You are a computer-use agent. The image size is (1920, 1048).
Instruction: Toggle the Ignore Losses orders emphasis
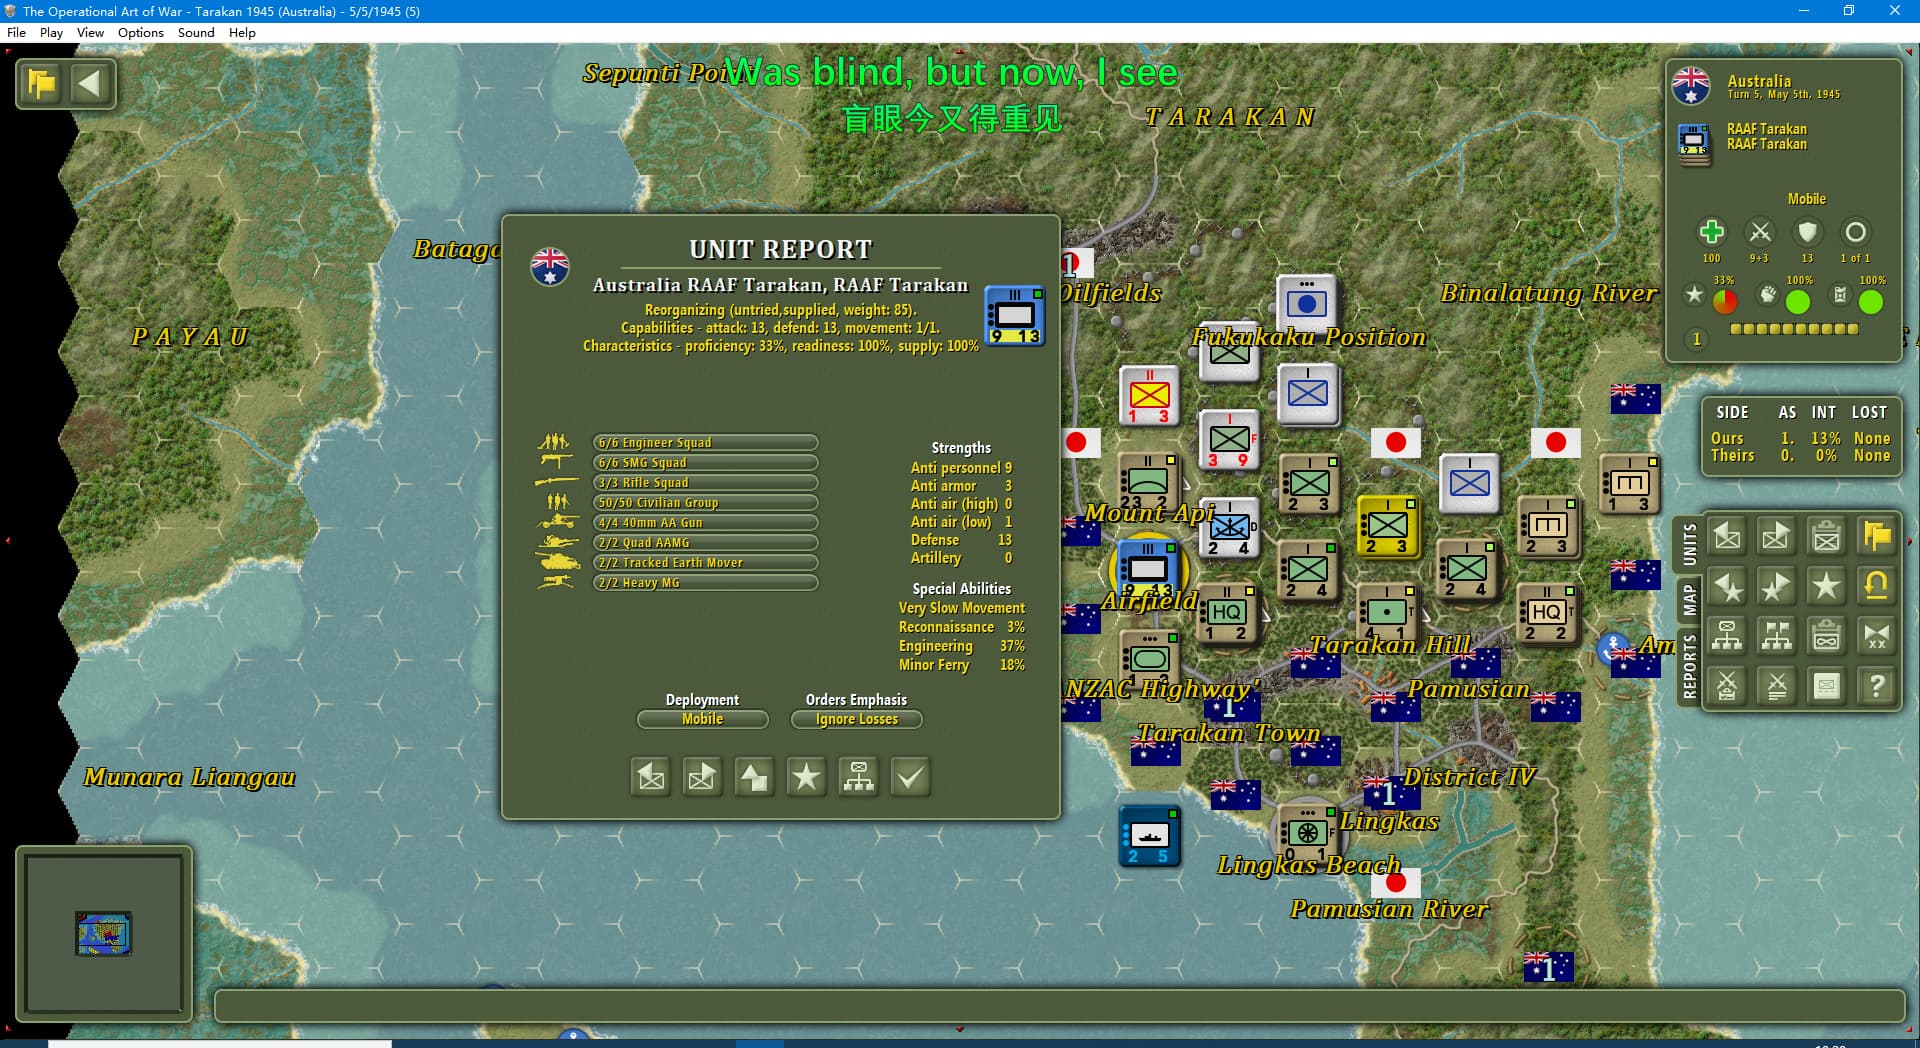pyautogui.click(x=856, y=719)
